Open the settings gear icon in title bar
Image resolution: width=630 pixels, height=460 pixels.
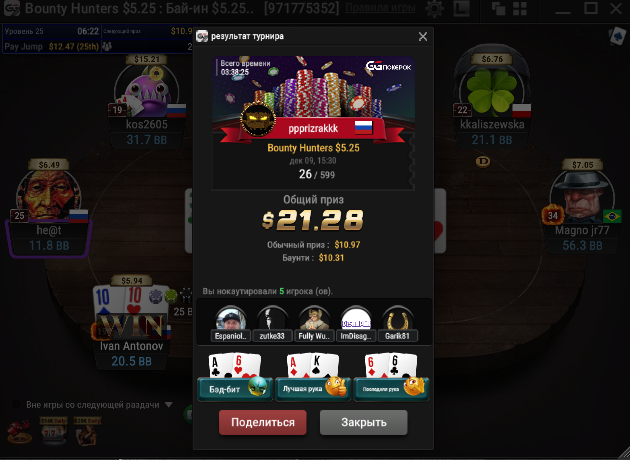[x=434, y=8]
